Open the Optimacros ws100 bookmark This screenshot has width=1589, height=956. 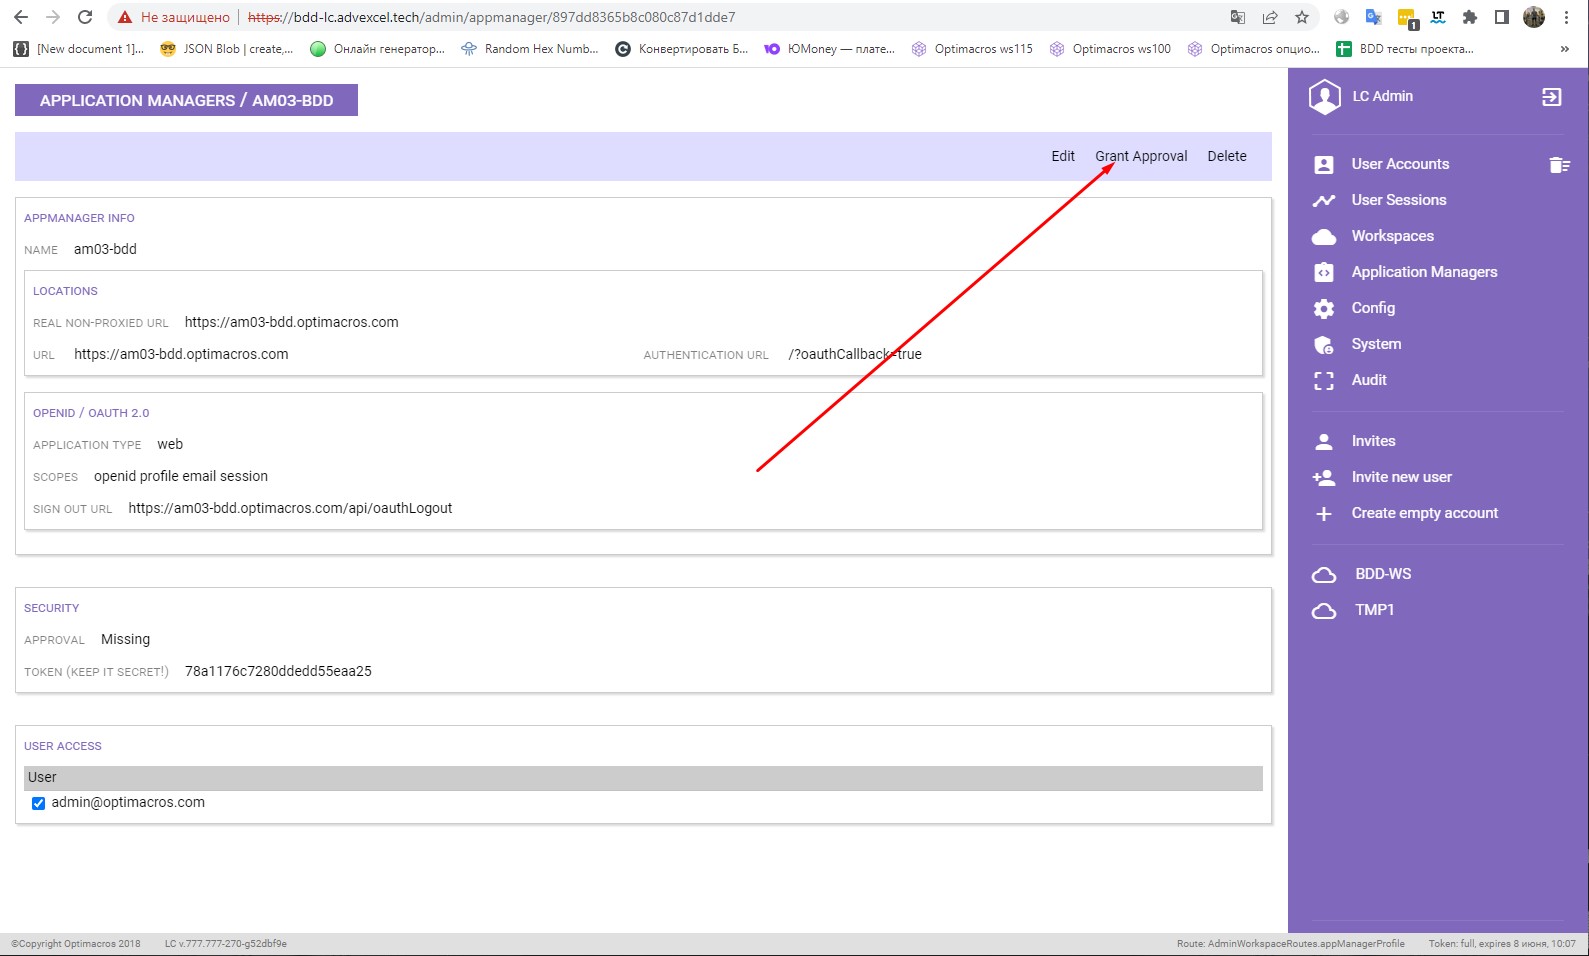pyautogui.click(x=1110, y=48)
